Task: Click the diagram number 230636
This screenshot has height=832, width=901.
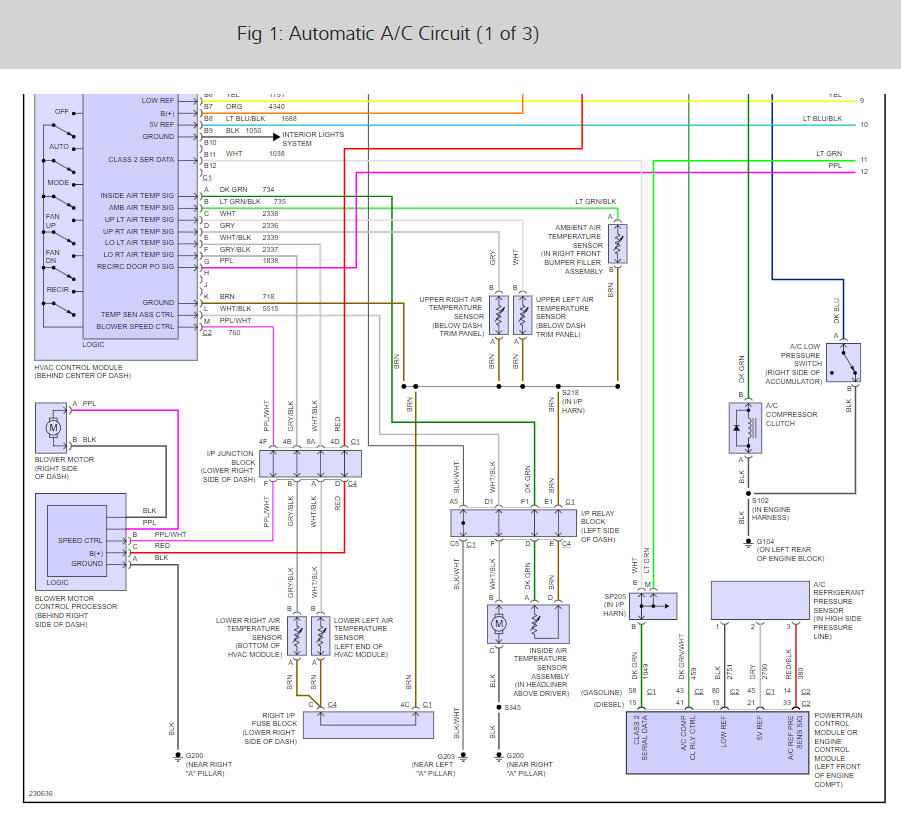Action: pos(41,794)
